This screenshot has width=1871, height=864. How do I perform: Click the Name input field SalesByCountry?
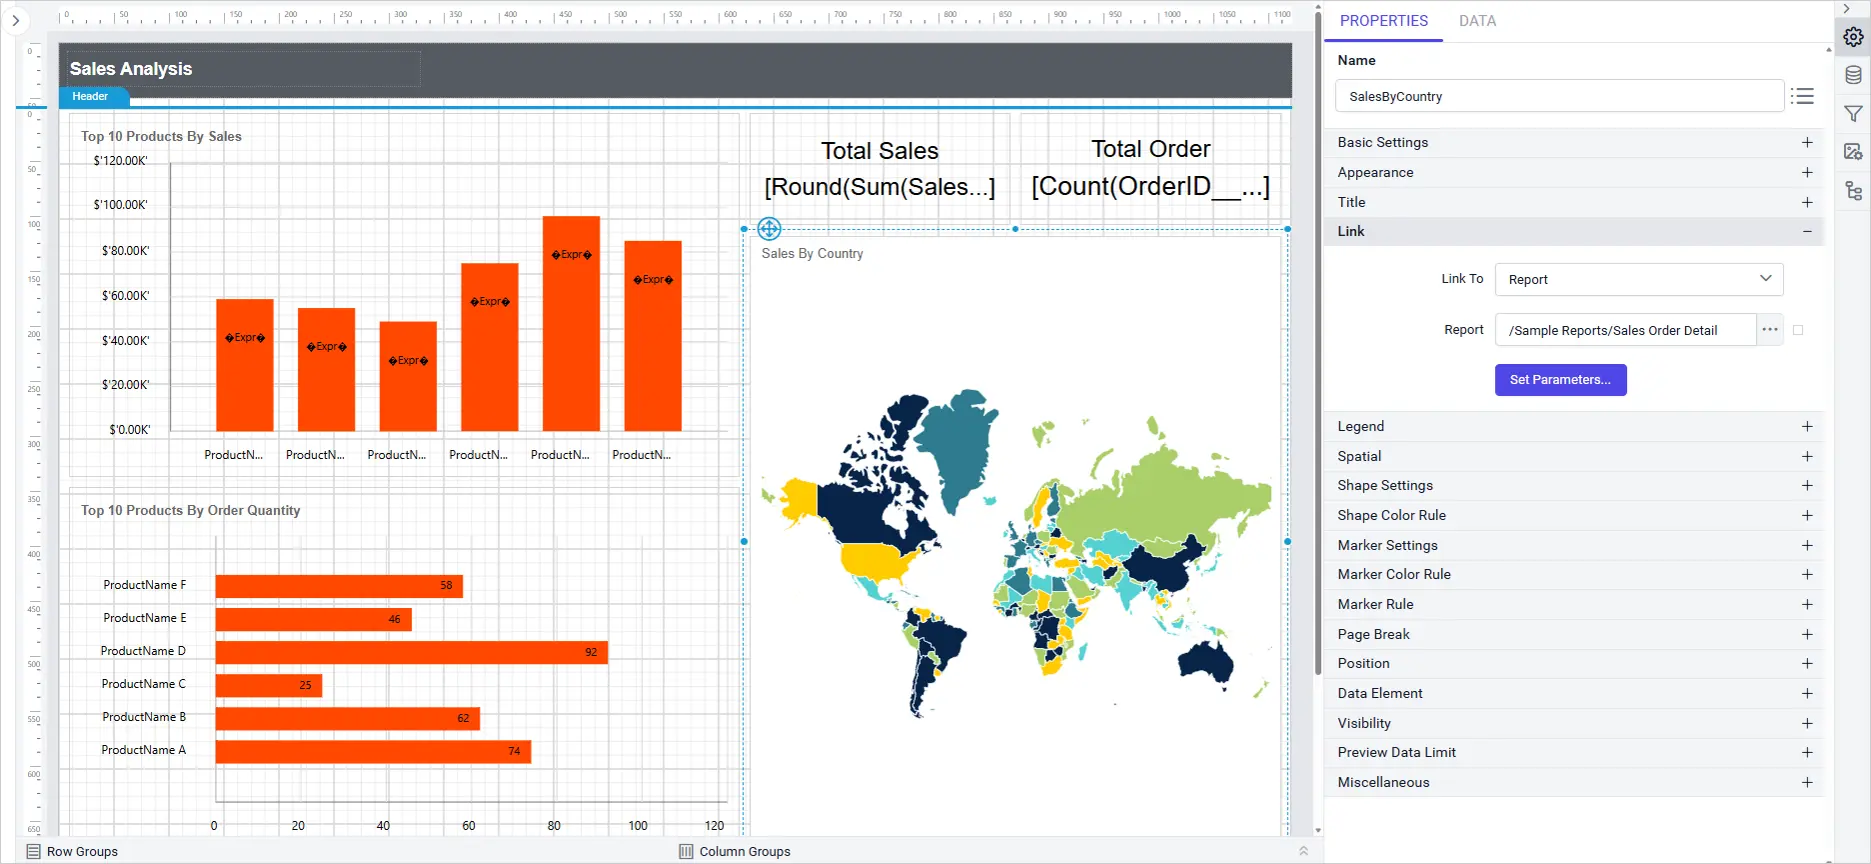(x=1559, y=96)
